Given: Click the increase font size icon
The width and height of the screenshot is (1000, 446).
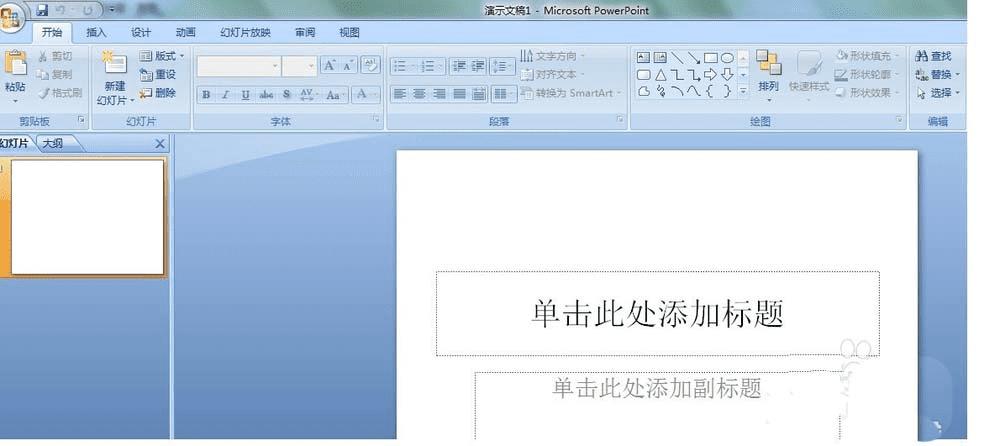Looking at the screenshot, I should coord(329,65).
